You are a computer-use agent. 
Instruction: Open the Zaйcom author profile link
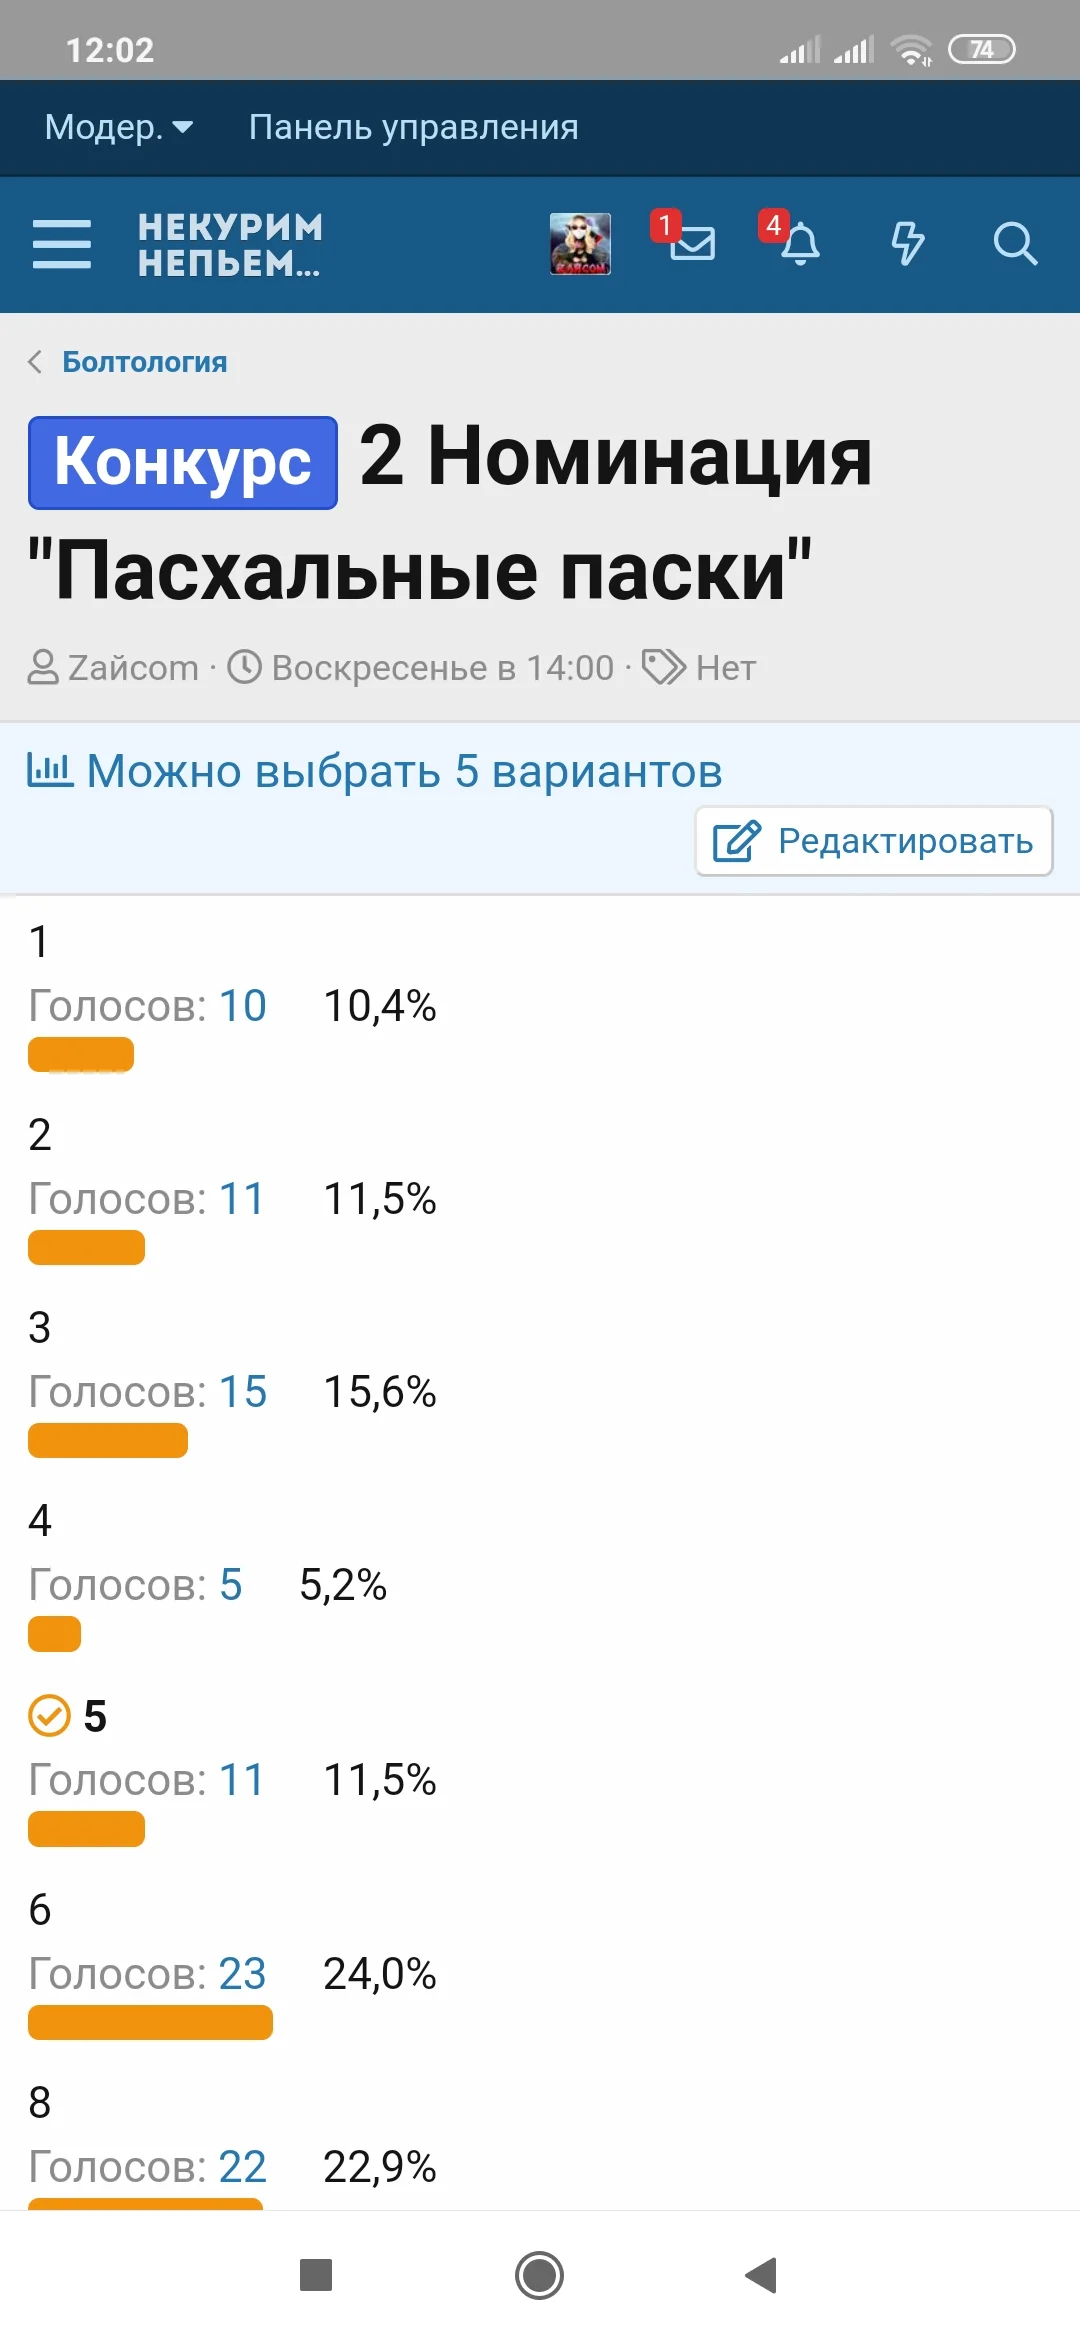tap(130, 666)
